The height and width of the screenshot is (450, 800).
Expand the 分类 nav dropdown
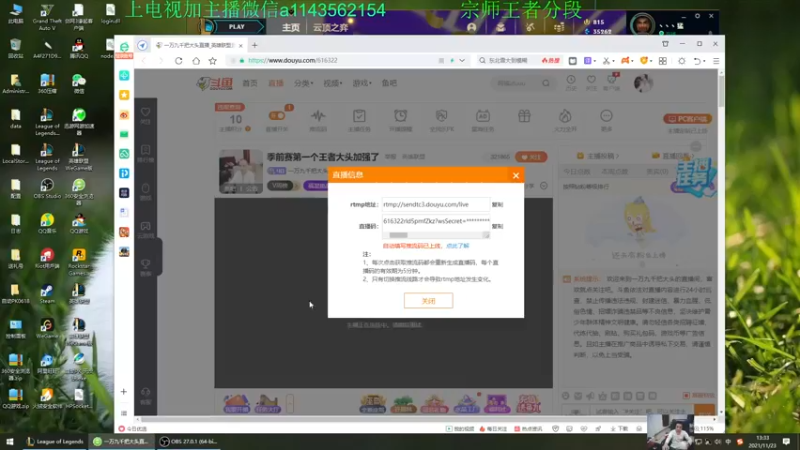tap(303, 83)
